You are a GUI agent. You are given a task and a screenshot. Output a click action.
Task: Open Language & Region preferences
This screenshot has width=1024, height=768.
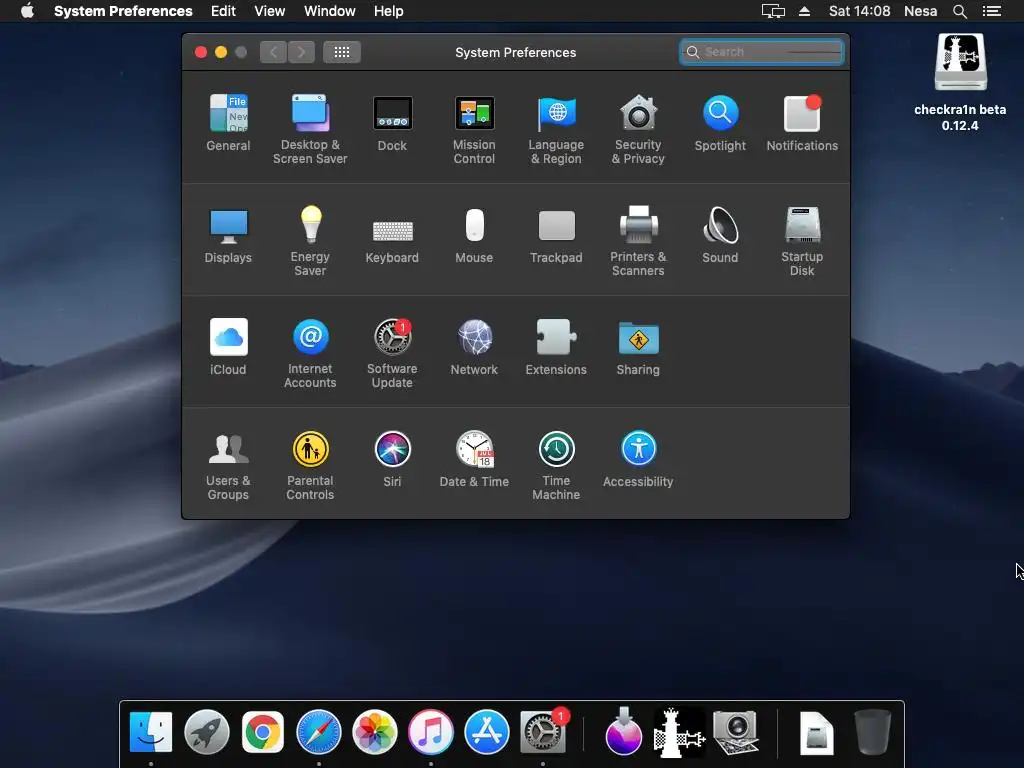click(556, 130)
